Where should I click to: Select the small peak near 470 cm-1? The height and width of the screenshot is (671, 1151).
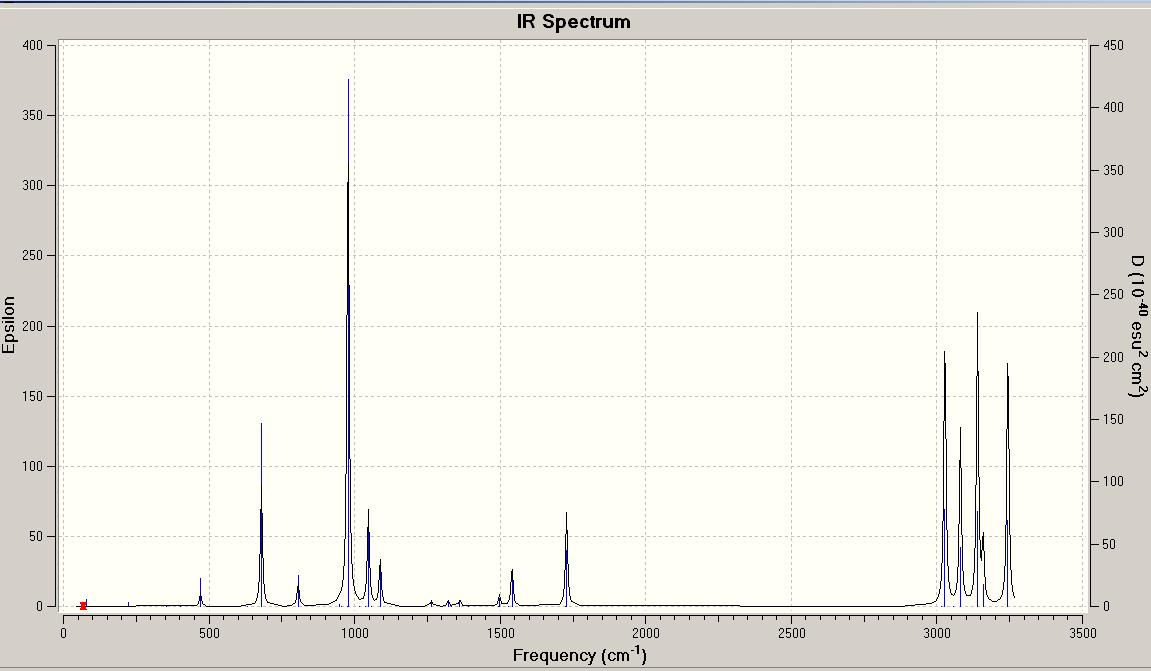click(x=200, y=592)
